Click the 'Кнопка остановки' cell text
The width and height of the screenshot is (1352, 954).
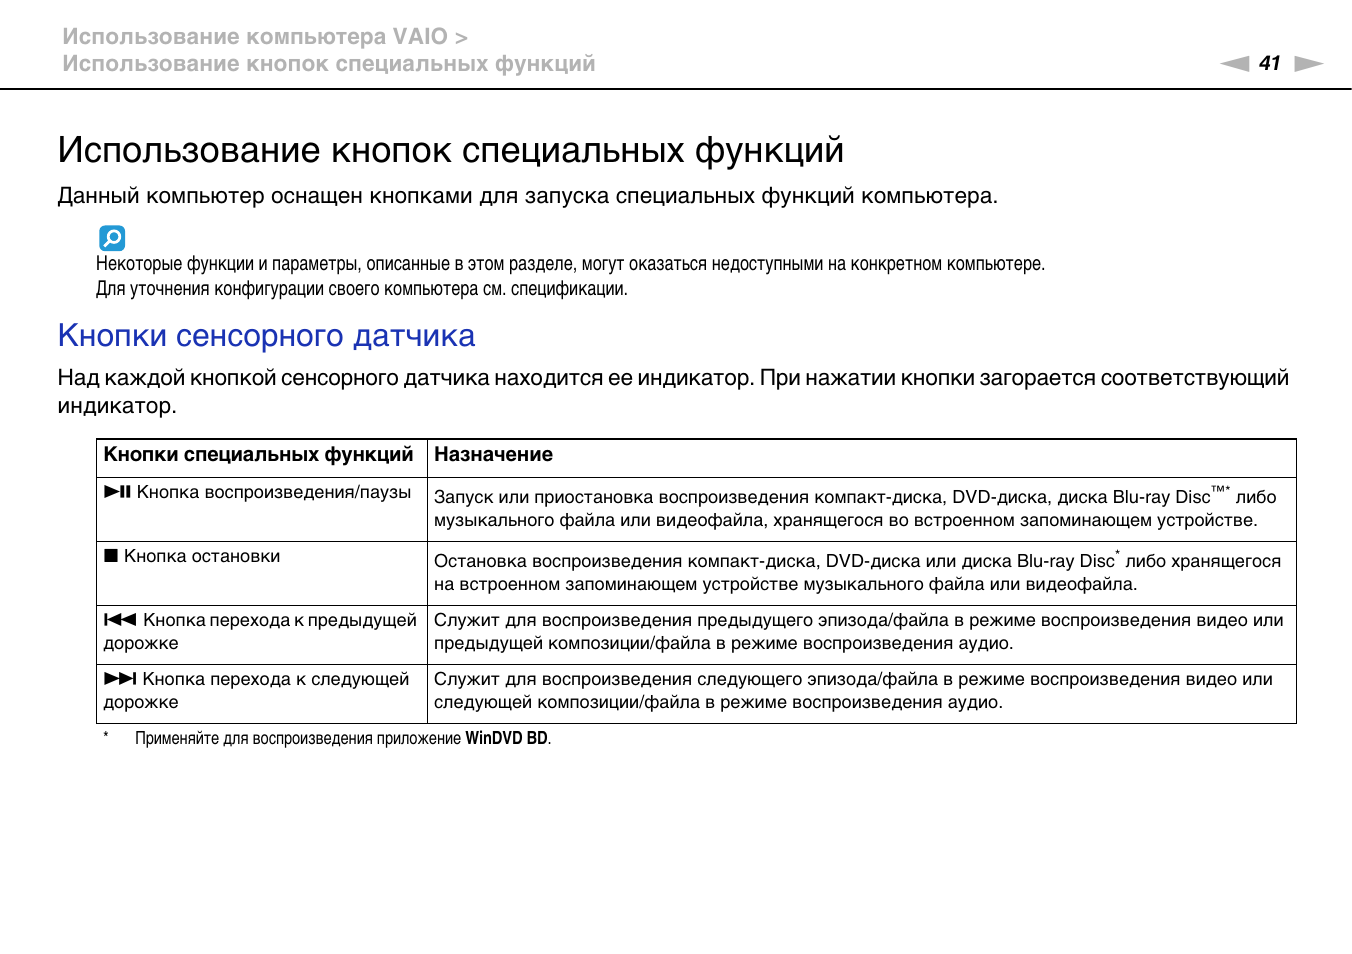[x=202, y=556]
